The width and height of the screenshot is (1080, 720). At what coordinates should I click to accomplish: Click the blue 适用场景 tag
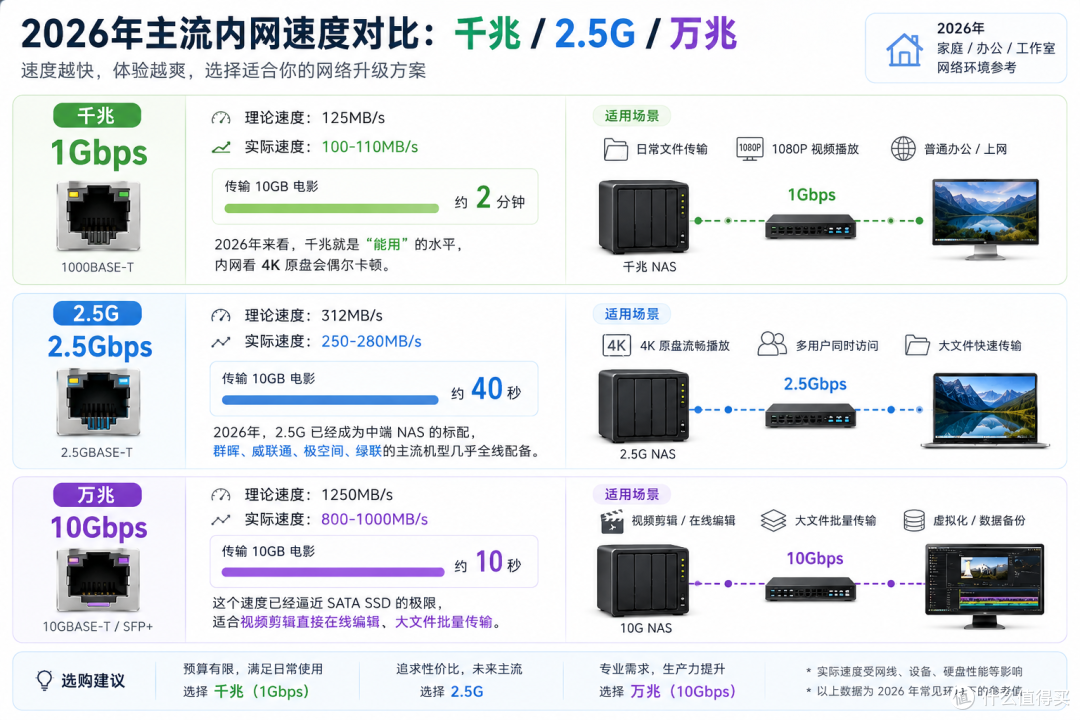(632, 314)
